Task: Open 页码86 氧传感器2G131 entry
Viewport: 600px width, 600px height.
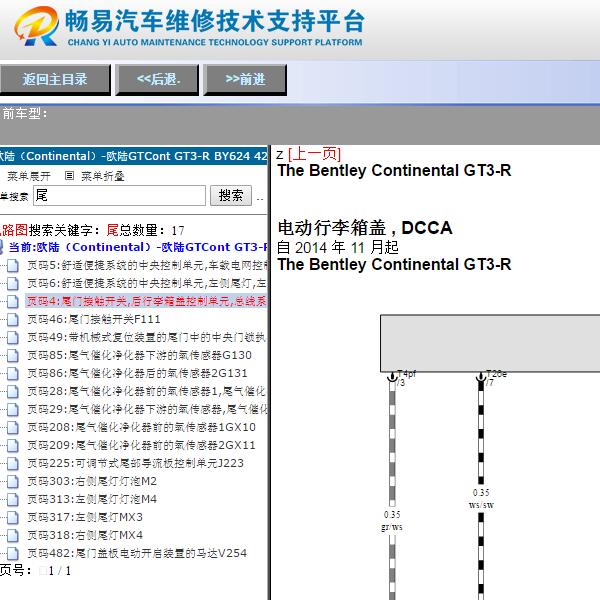Action: (x=137, y=373)
